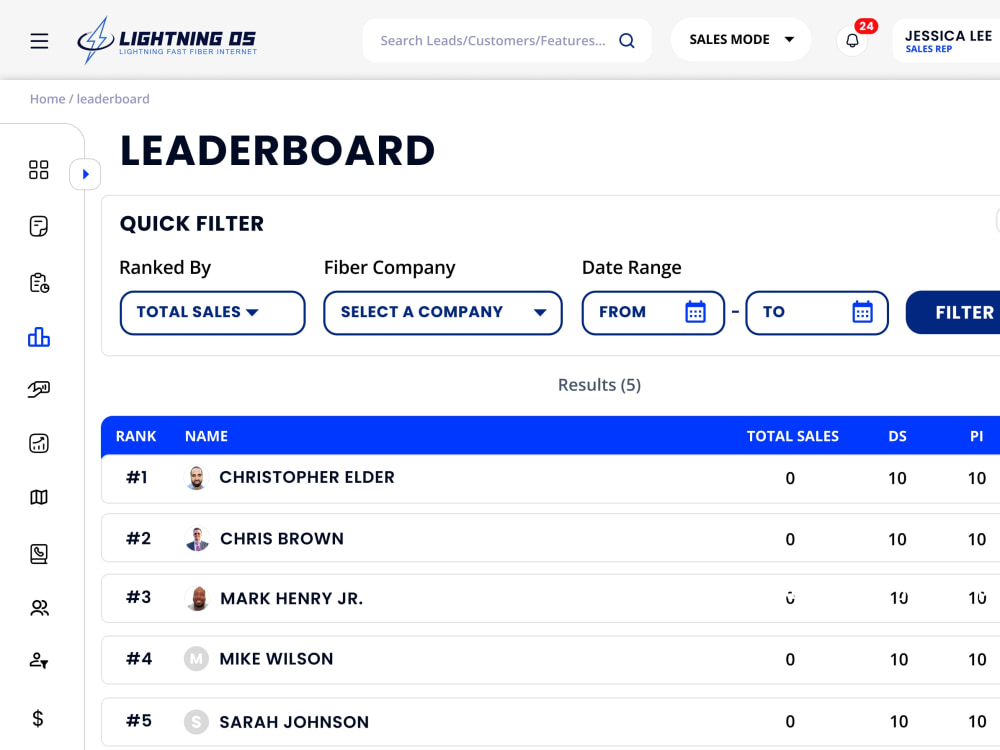This screenshot has width=1000, height=750.
Task: Go to Home breadcrumb link
Action: point(47,99)
